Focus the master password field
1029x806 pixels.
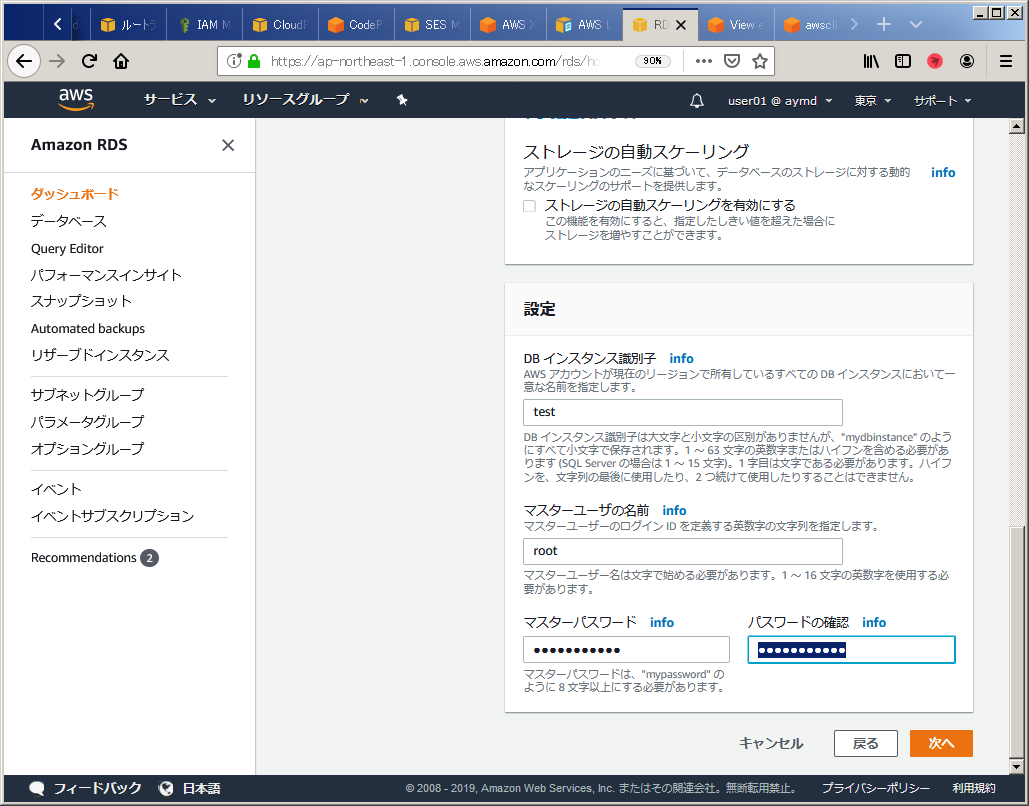coord(626,650)
